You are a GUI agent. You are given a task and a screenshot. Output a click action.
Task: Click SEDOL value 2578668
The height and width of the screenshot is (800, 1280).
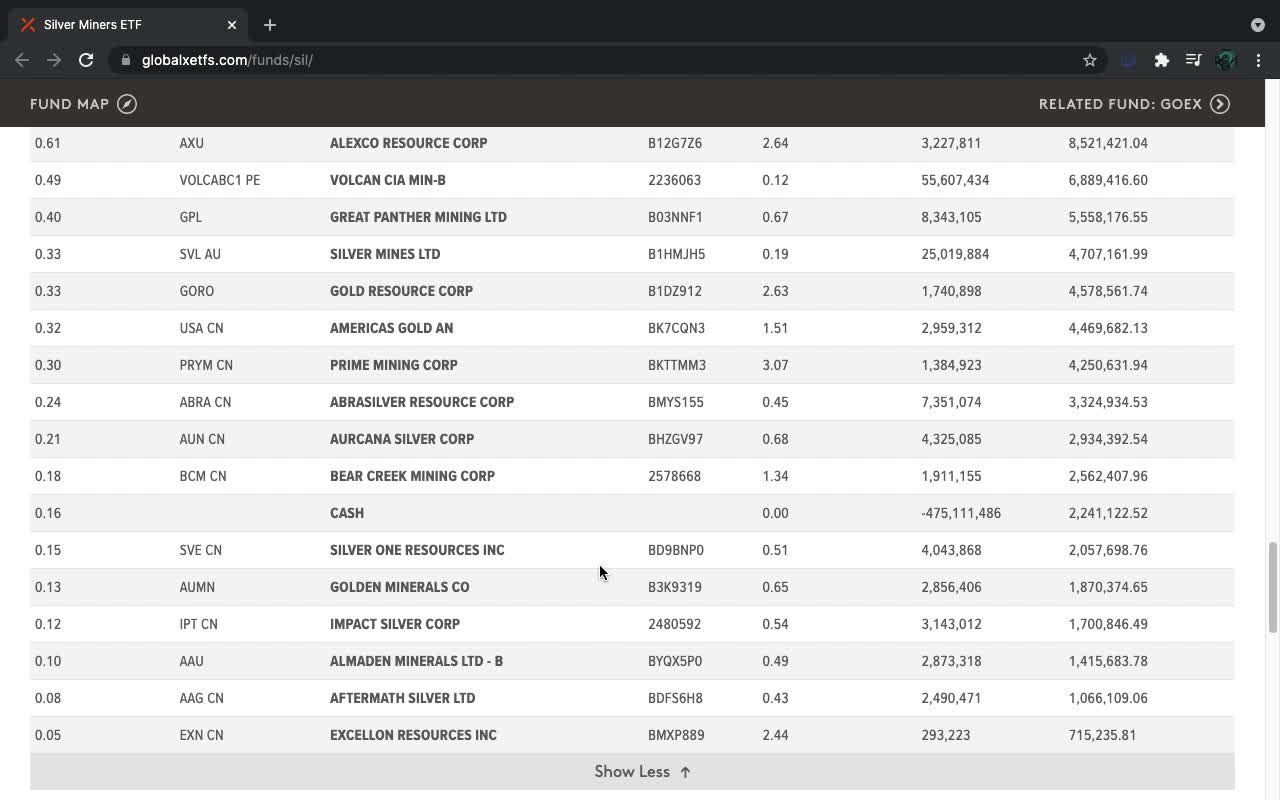[674, 476]
